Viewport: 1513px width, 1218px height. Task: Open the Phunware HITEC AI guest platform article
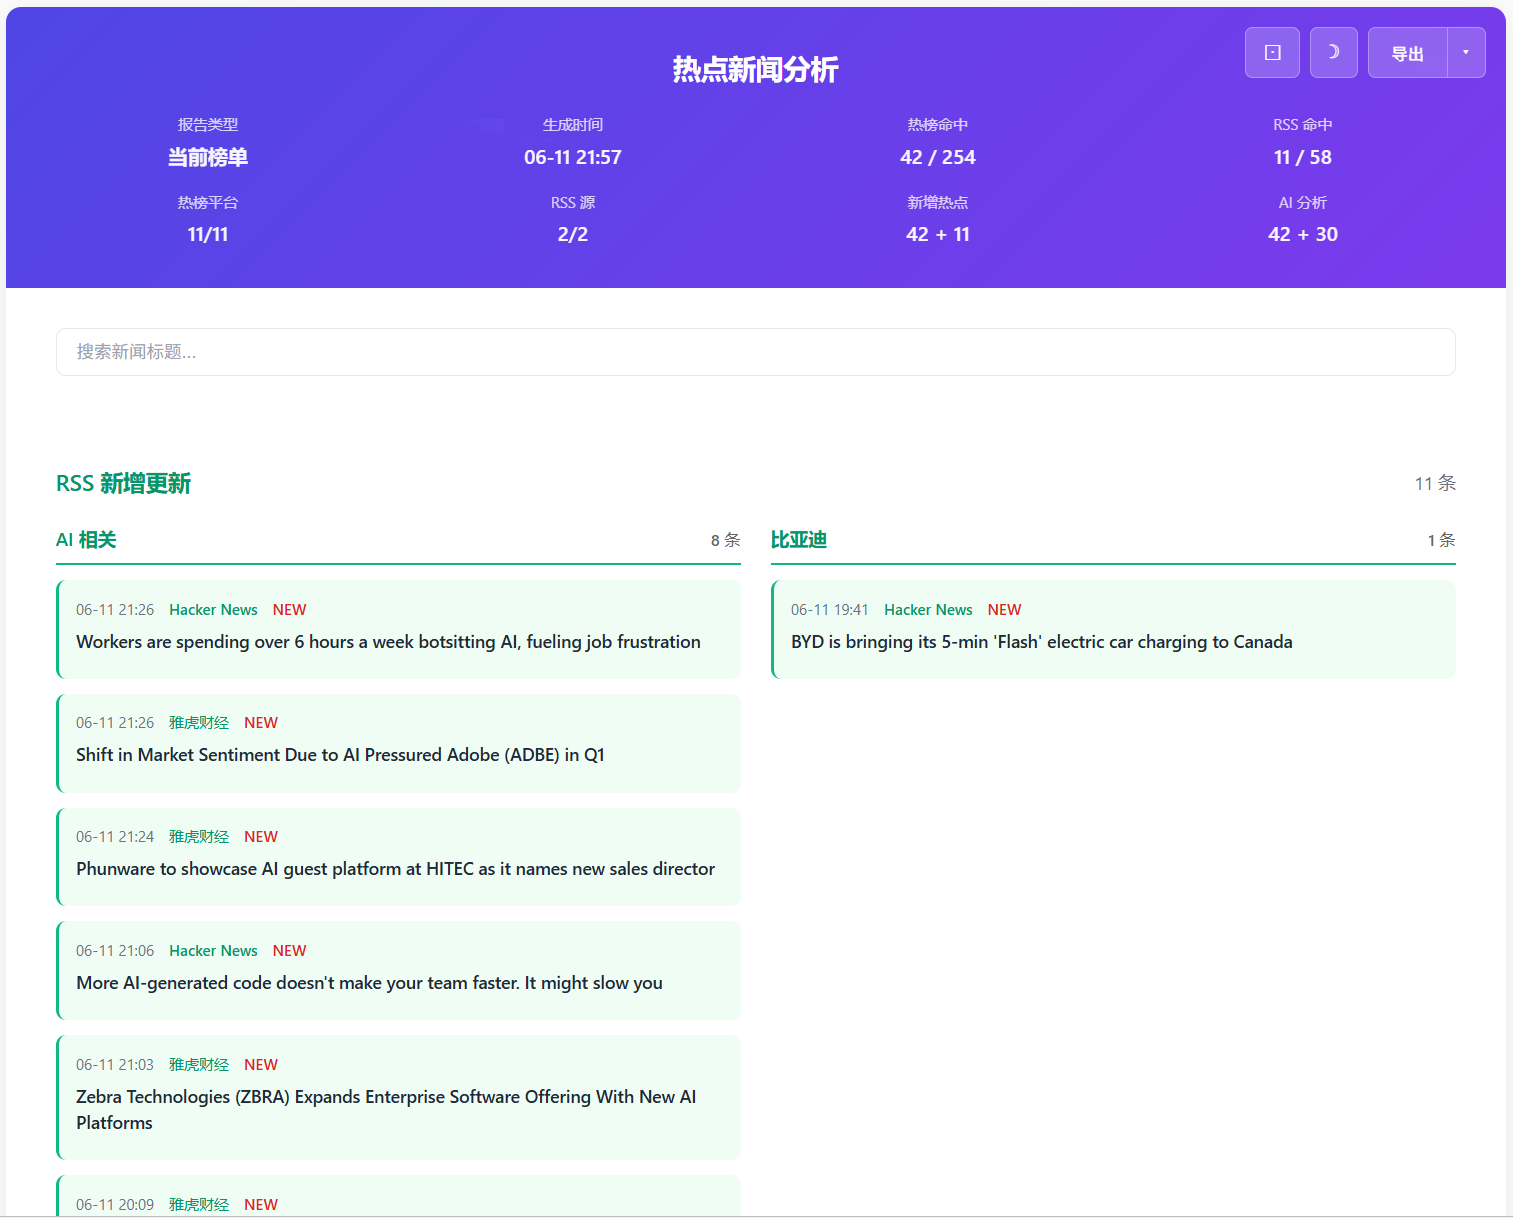pos(395,869)
